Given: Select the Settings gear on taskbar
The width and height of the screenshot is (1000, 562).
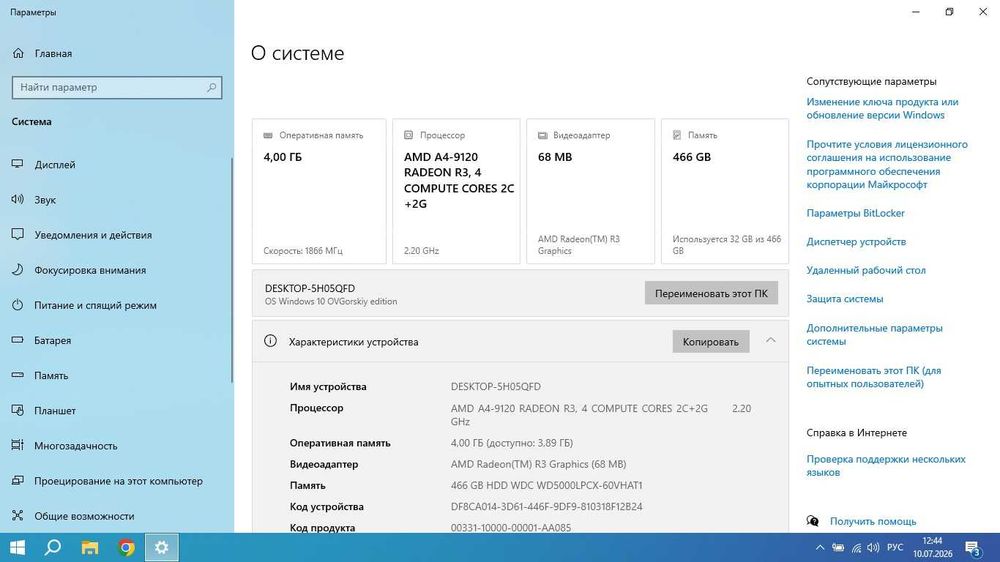Looking at the screenshot, I should point(162,547).
